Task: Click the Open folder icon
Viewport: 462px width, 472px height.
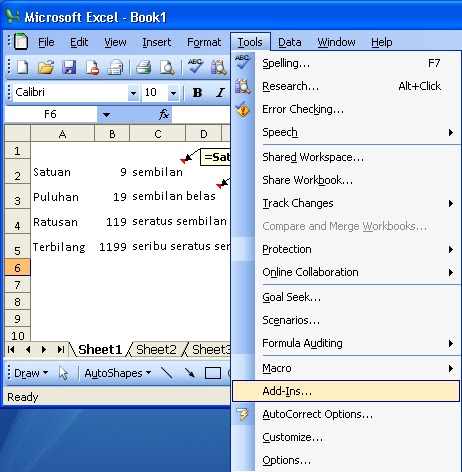Action: point(46,67)
